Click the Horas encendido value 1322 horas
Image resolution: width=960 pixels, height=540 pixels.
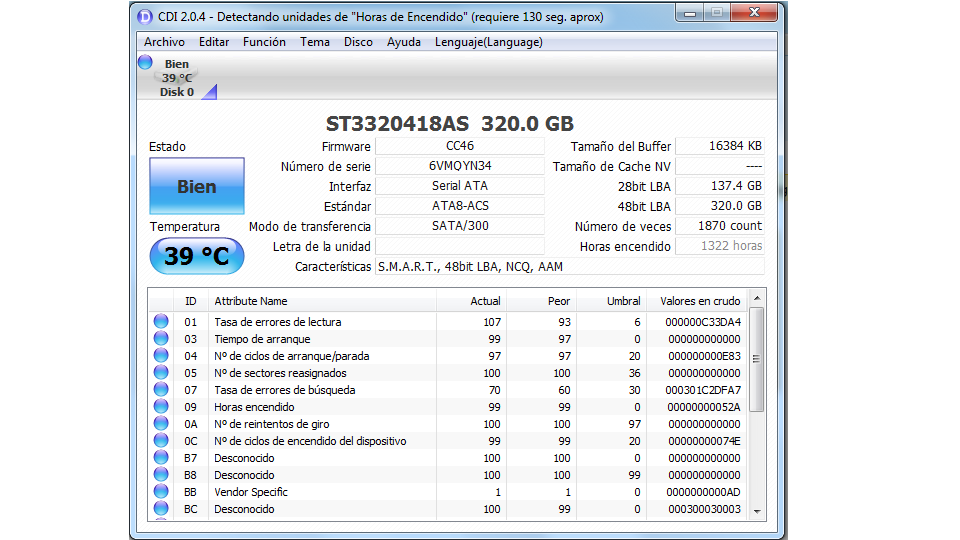pyautogui.click(x=719, y=246)
